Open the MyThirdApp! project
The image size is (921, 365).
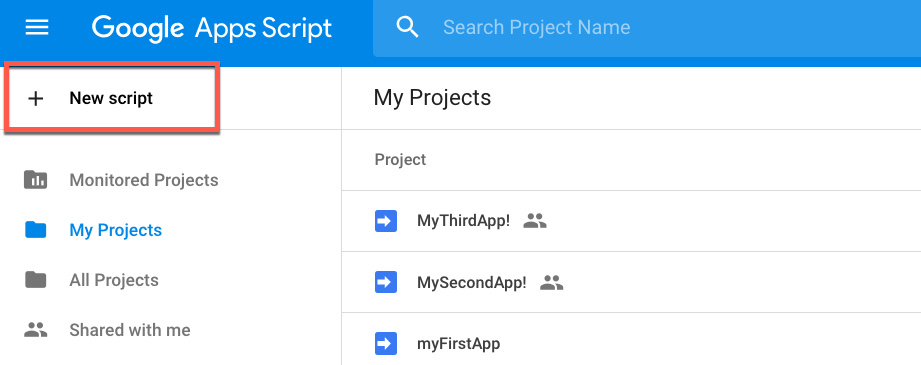[463, 221]
